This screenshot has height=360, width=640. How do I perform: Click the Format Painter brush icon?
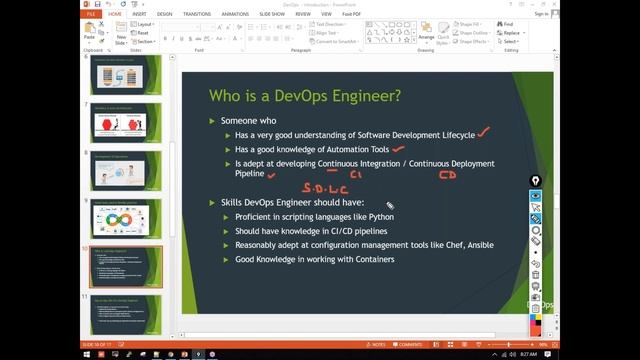click(x=102, y=41)
